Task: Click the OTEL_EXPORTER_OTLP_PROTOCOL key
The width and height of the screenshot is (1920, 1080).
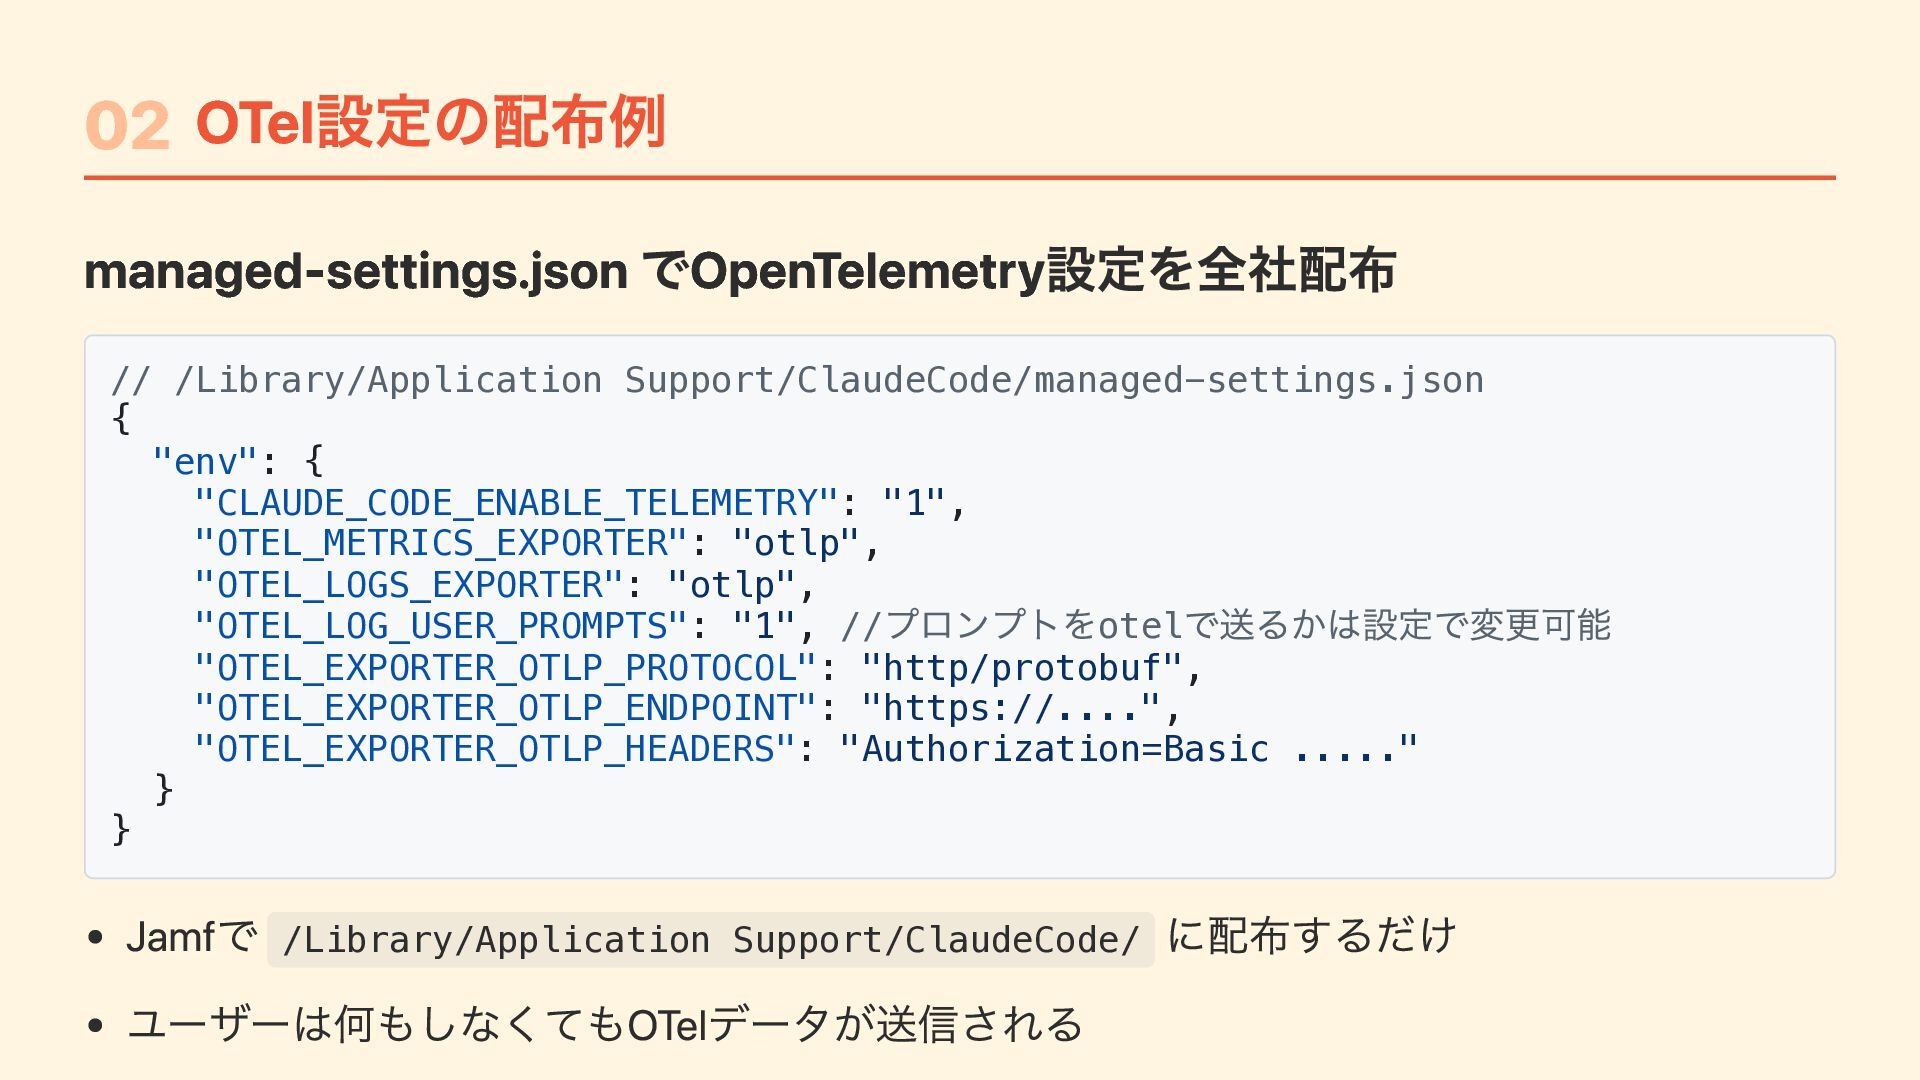Action: click(x=505, y=668)
